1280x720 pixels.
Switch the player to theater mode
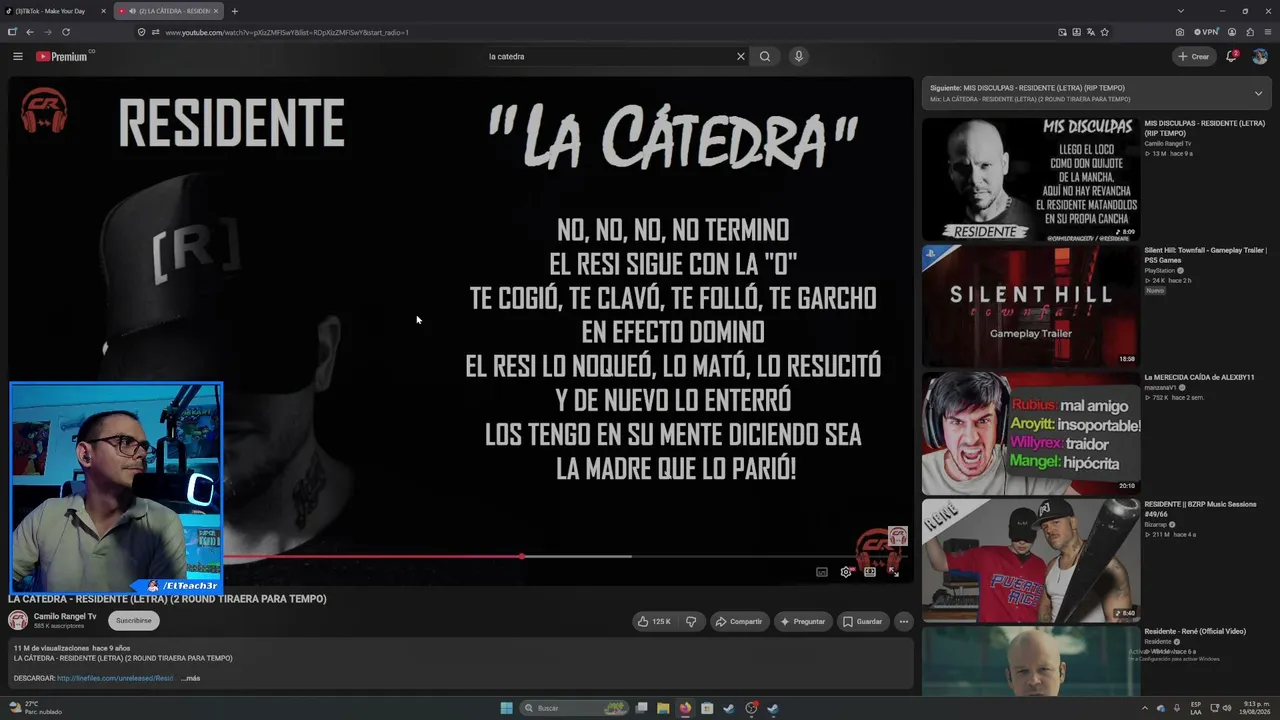point(870,572)
